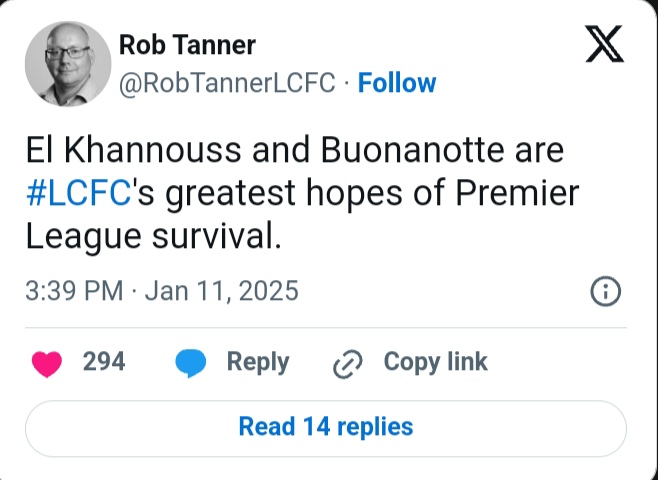Click the X logo icon
The width and height of the screenshot is (658, 480).
(604, 45)
